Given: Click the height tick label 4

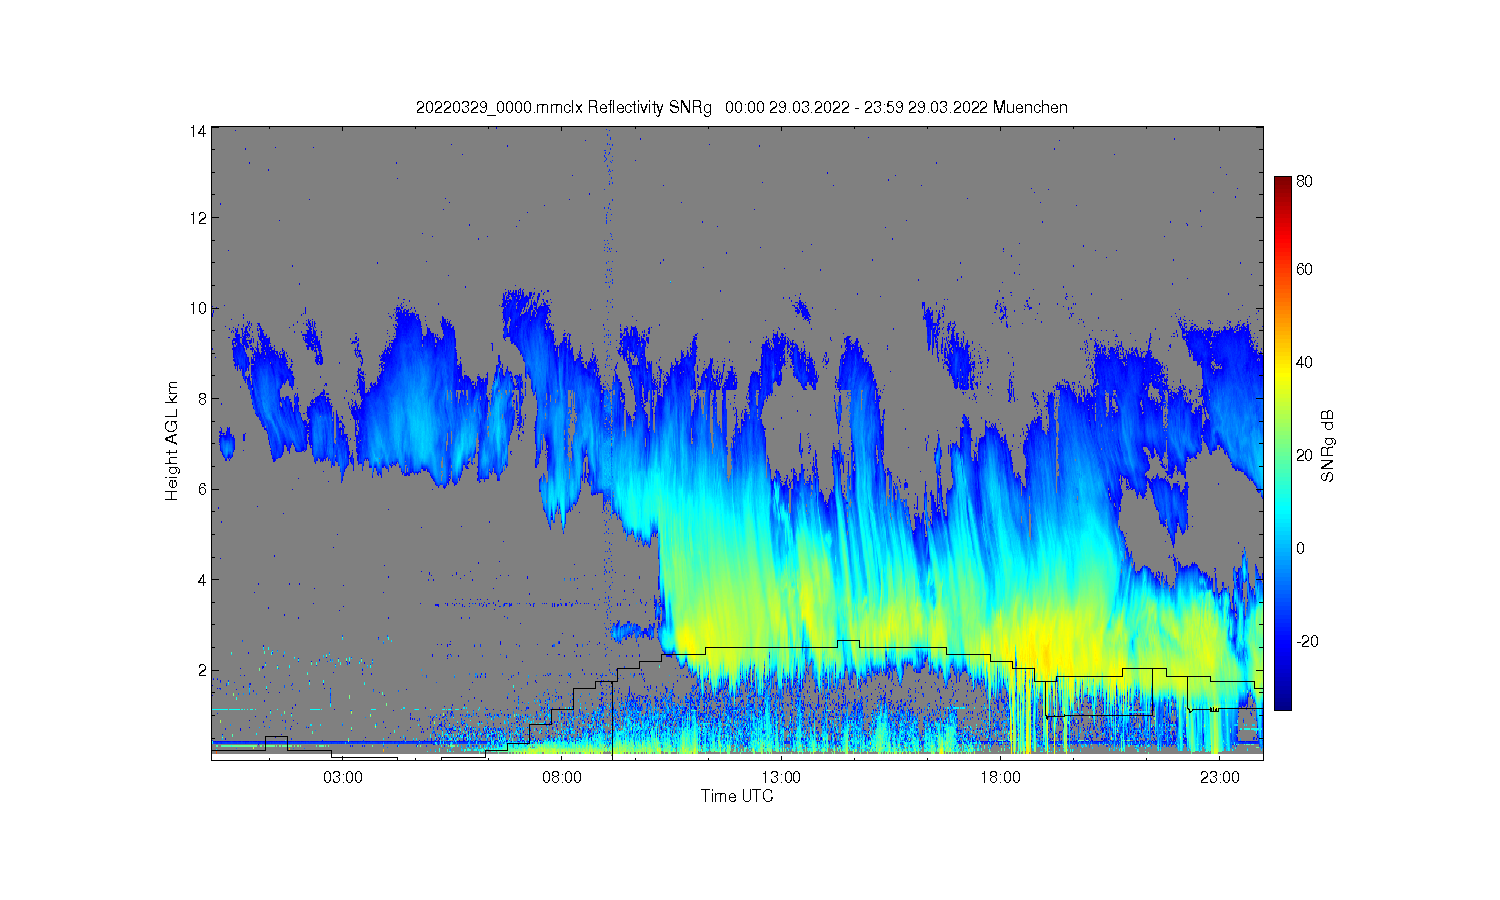Looking at the screenshot, I should [x=202, y=579].
